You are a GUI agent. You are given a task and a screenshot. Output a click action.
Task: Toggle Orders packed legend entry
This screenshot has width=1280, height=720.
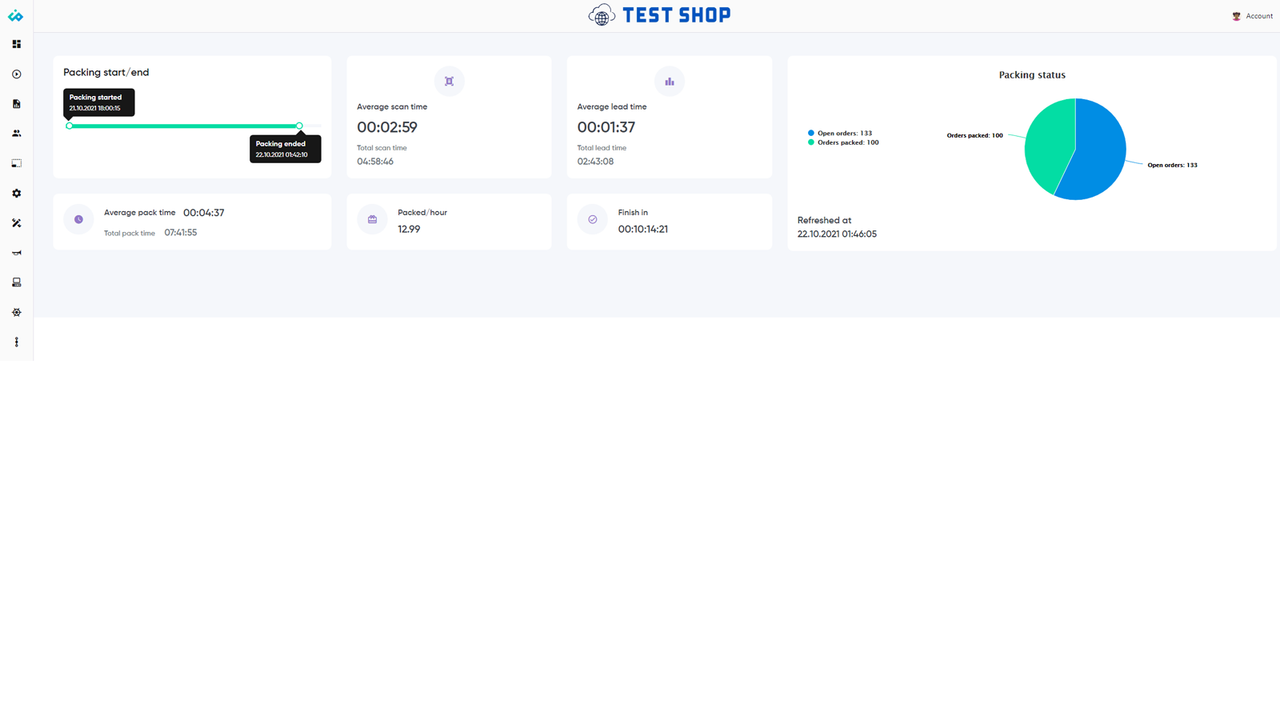coord(843,142)
